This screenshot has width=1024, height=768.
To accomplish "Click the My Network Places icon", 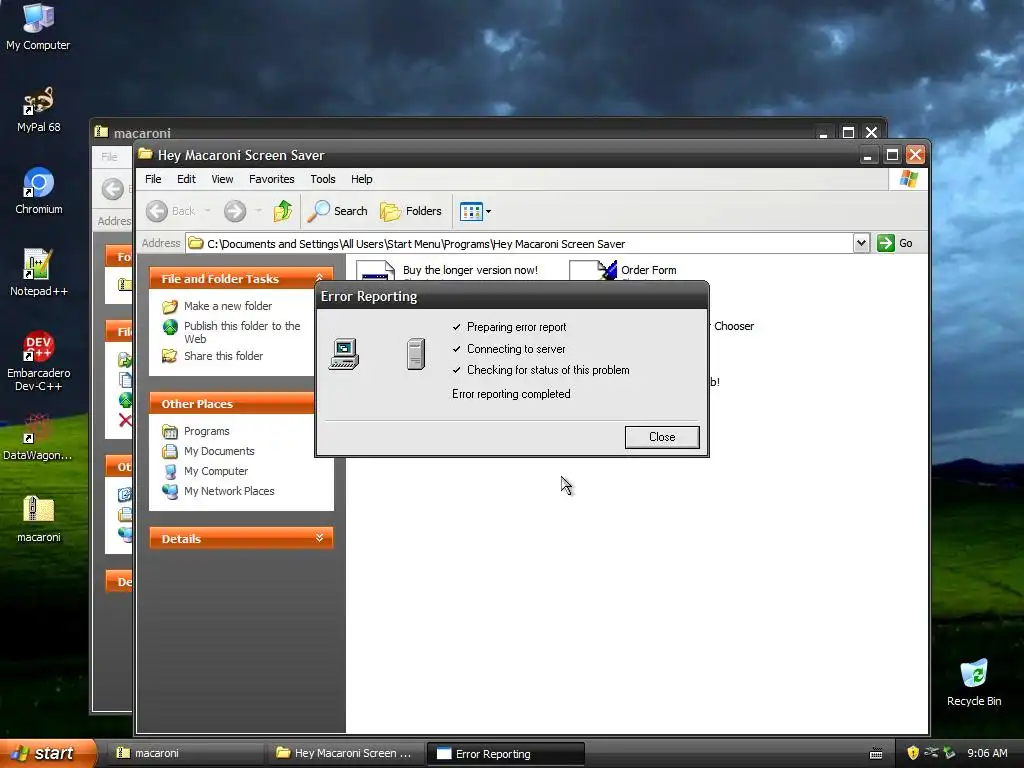I will tap(170, 491).
